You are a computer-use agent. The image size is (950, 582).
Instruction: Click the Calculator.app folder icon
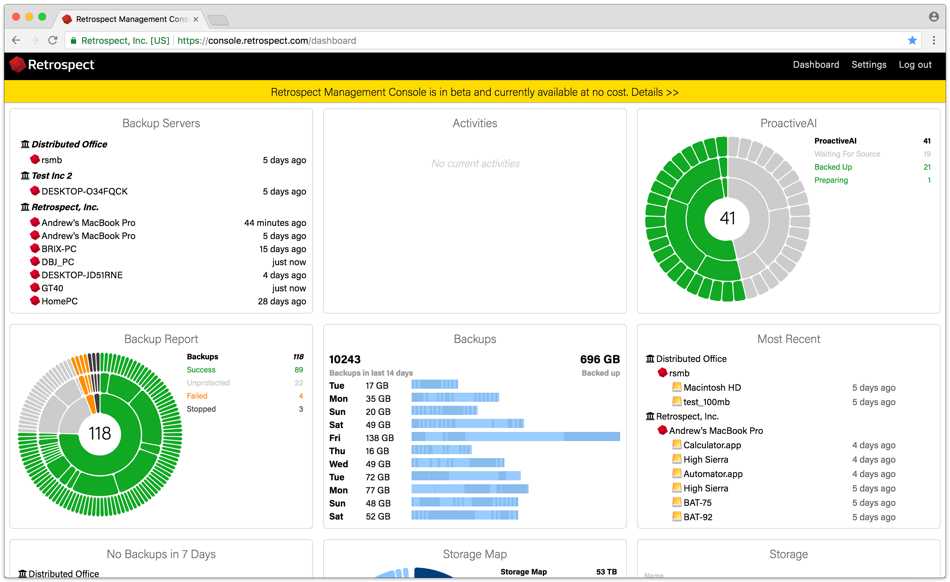pyautogui.click(x=677, y=445)
